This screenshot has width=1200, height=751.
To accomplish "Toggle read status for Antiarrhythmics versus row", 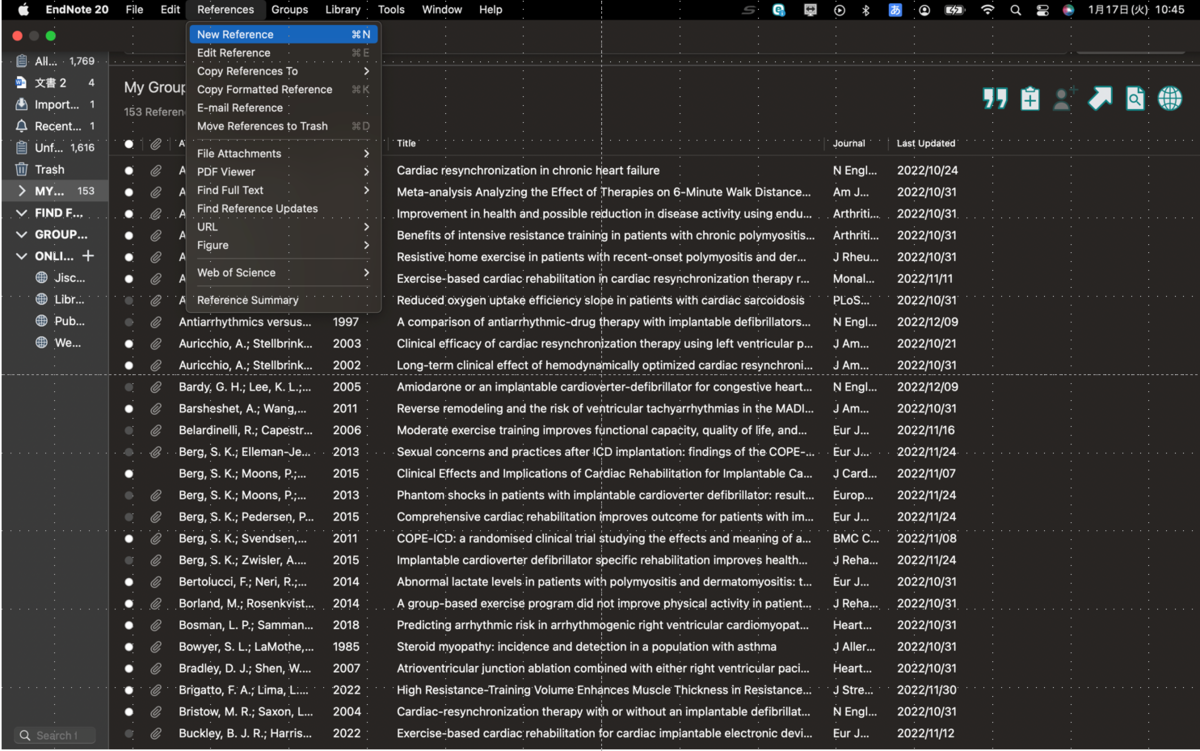I will 129,322.
